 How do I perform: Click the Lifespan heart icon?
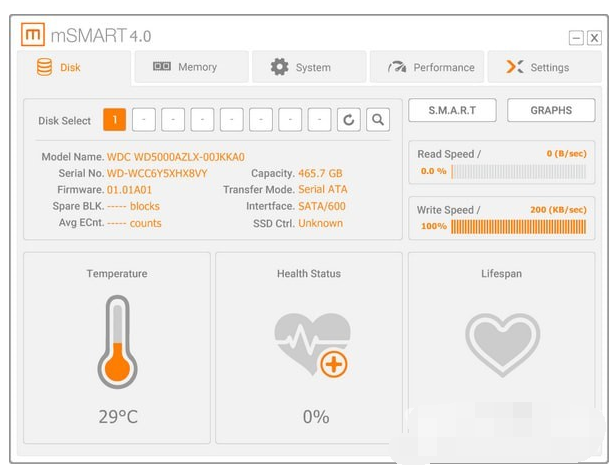[x=502, y=345]
